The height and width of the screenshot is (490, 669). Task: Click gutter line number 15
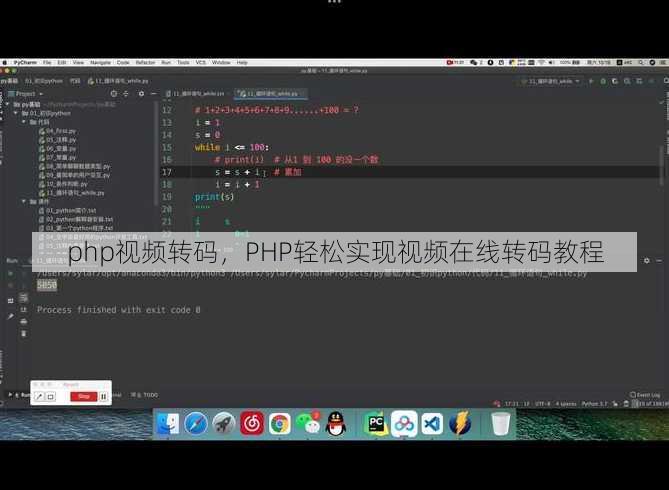166,147
